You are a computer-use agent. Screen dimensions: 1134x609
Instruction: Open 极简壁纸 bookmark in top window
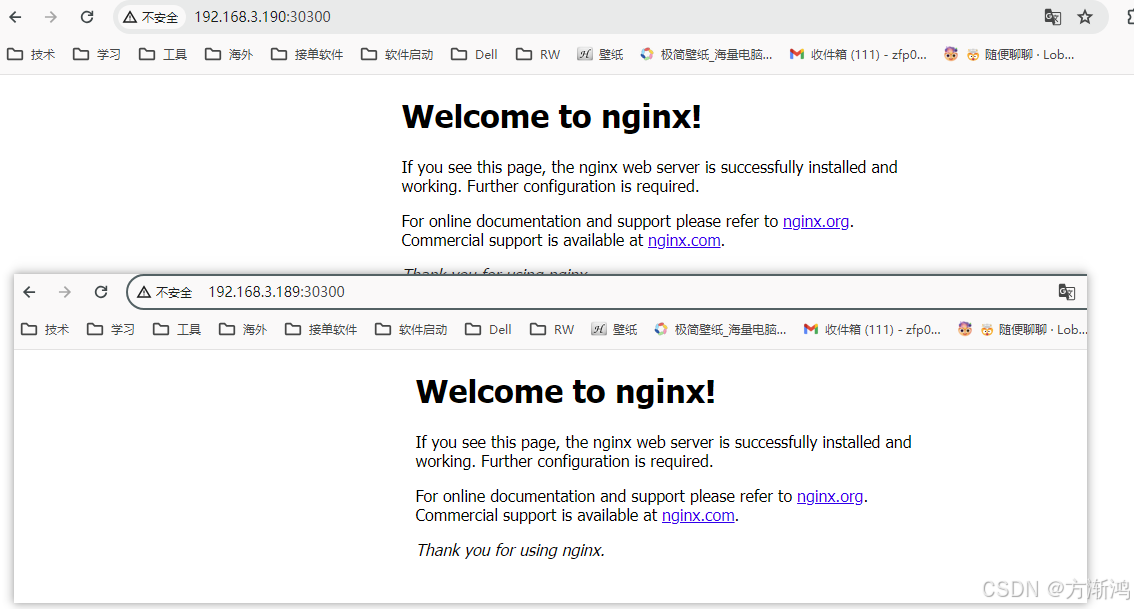point(706,54)
